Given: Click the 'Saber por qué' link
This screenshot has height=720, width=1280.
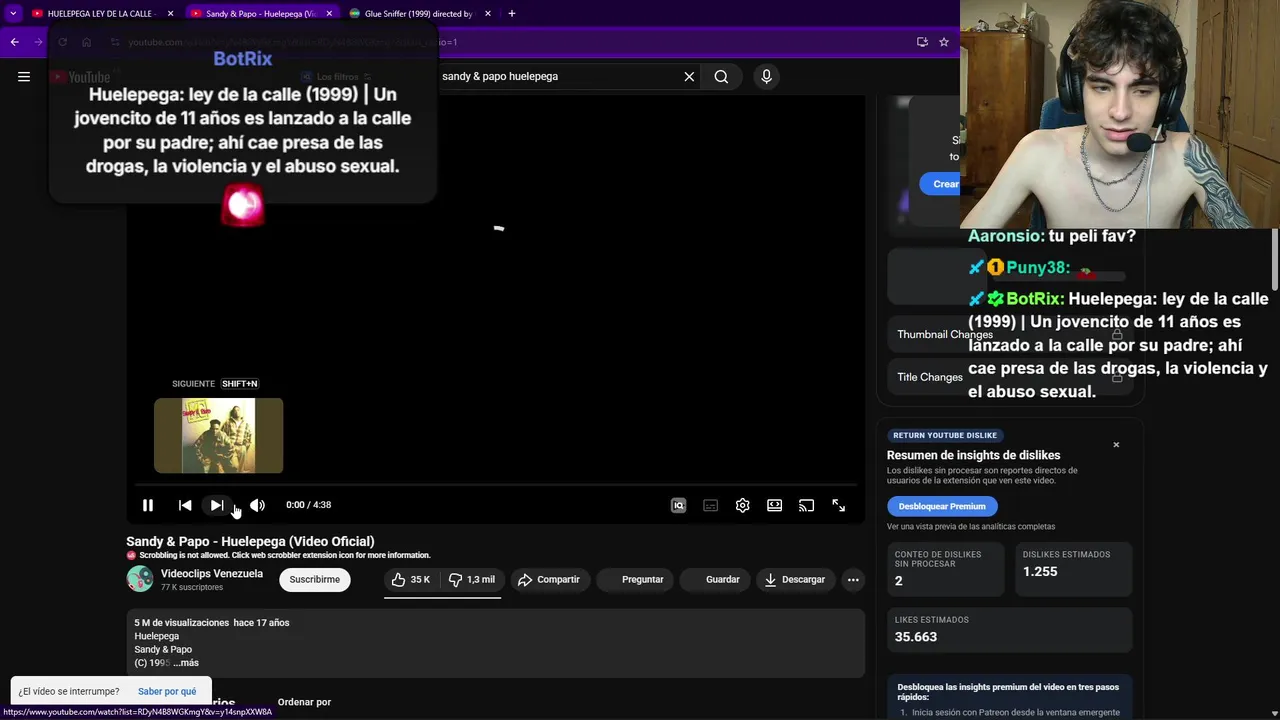Looking at the screenshot, I should point(167,691).
